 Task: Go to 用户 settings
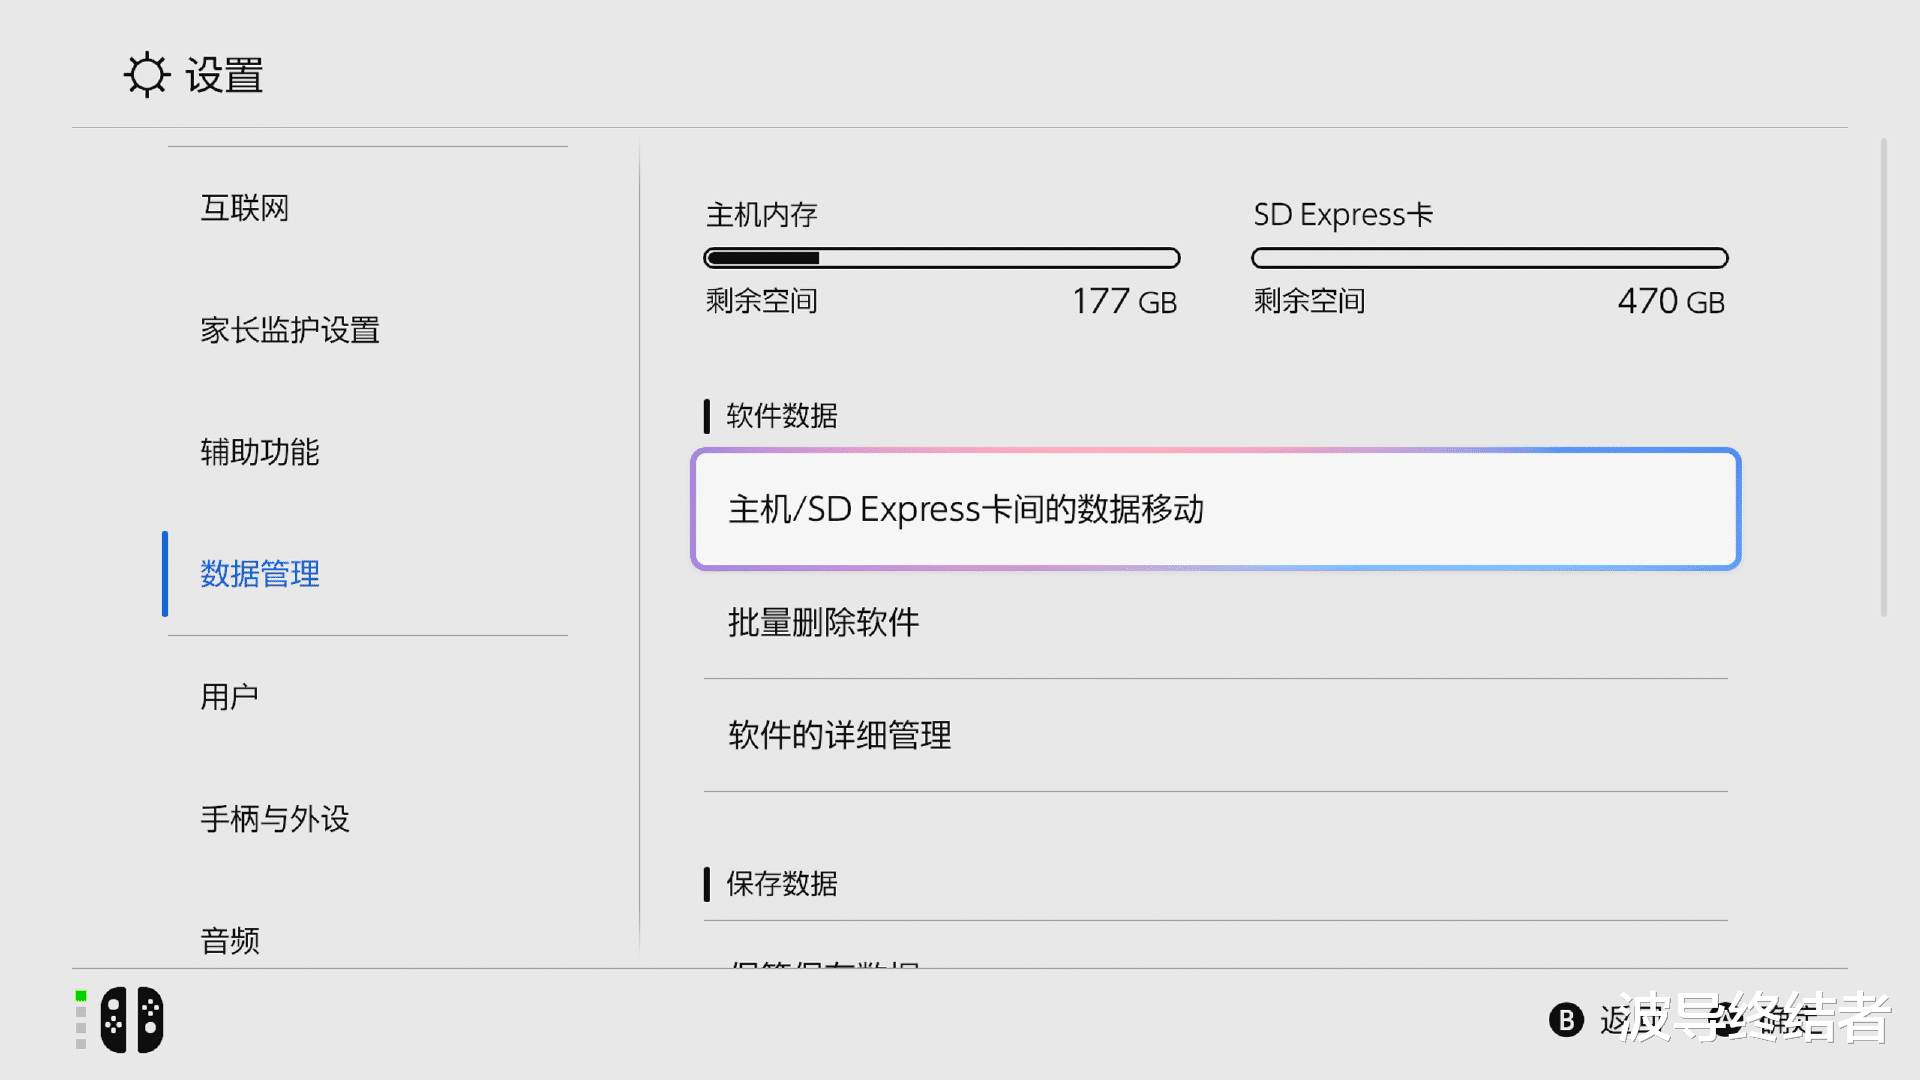tap(230, 696)
